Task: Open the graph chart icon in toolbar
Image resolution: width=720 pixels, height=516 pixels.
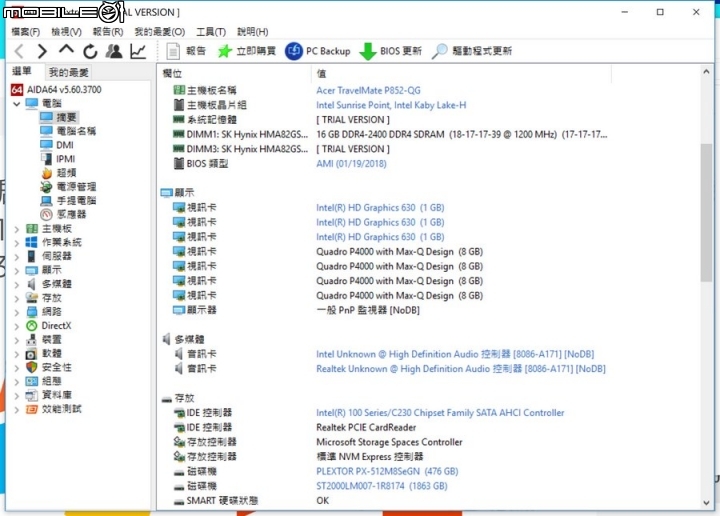Action: tap(138, 51)
